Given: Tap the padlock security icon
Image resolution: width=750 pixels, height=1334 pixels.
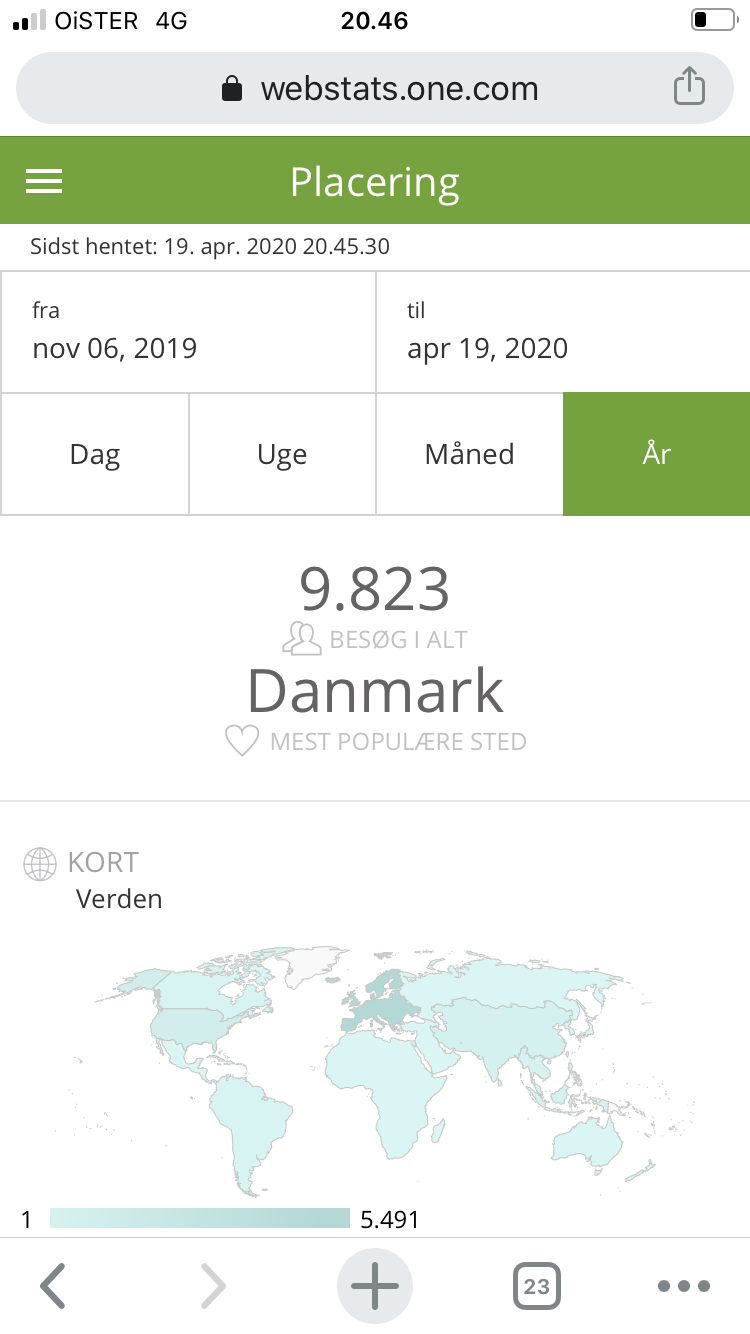Looking at the screenshot, I should (x=232, y=89).
